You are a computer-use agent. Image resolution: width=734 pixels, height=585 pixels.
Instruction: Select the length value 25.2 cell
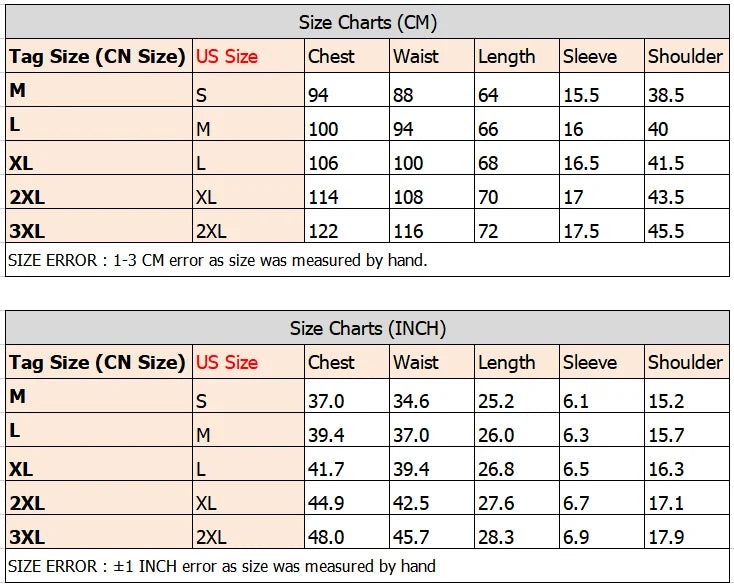(x=496, y=401)
